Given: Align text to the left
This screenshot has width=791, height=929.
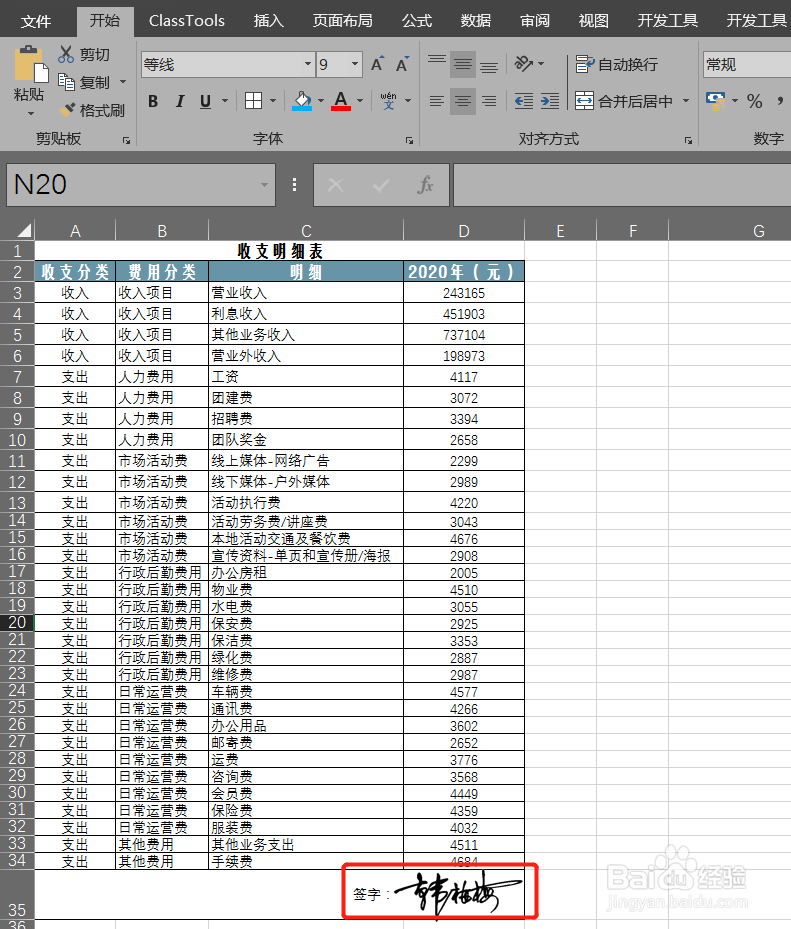Looking at the screenshot, I should (437, 101).
